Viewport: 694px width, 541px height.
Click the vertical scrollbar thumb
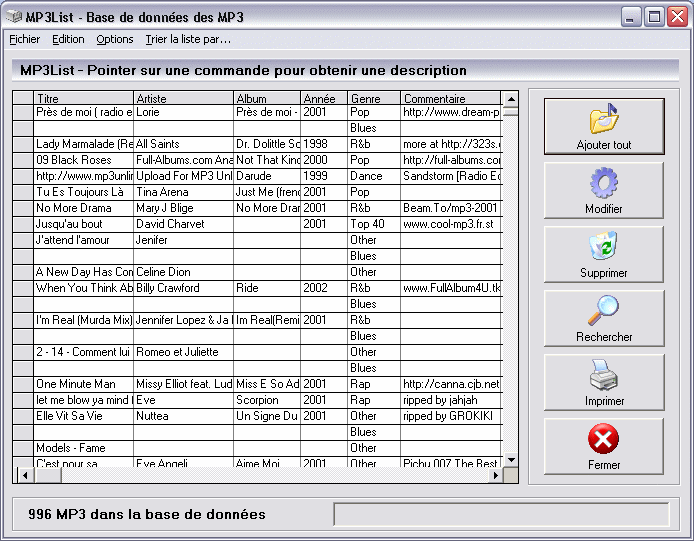point(511,111)
